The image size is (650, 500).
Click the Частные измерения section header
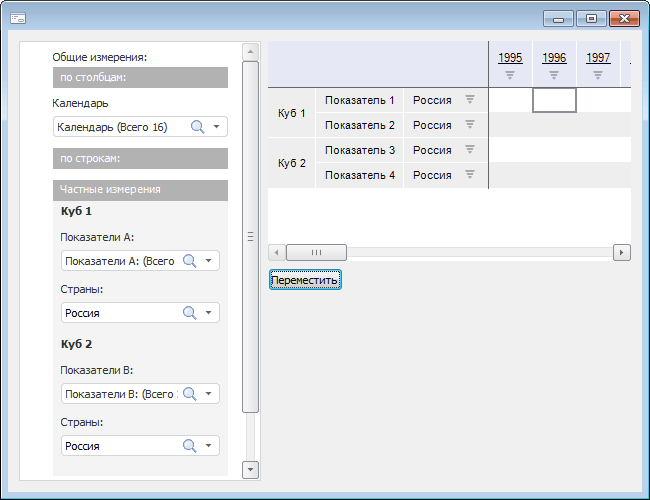[x=140, y=190]
